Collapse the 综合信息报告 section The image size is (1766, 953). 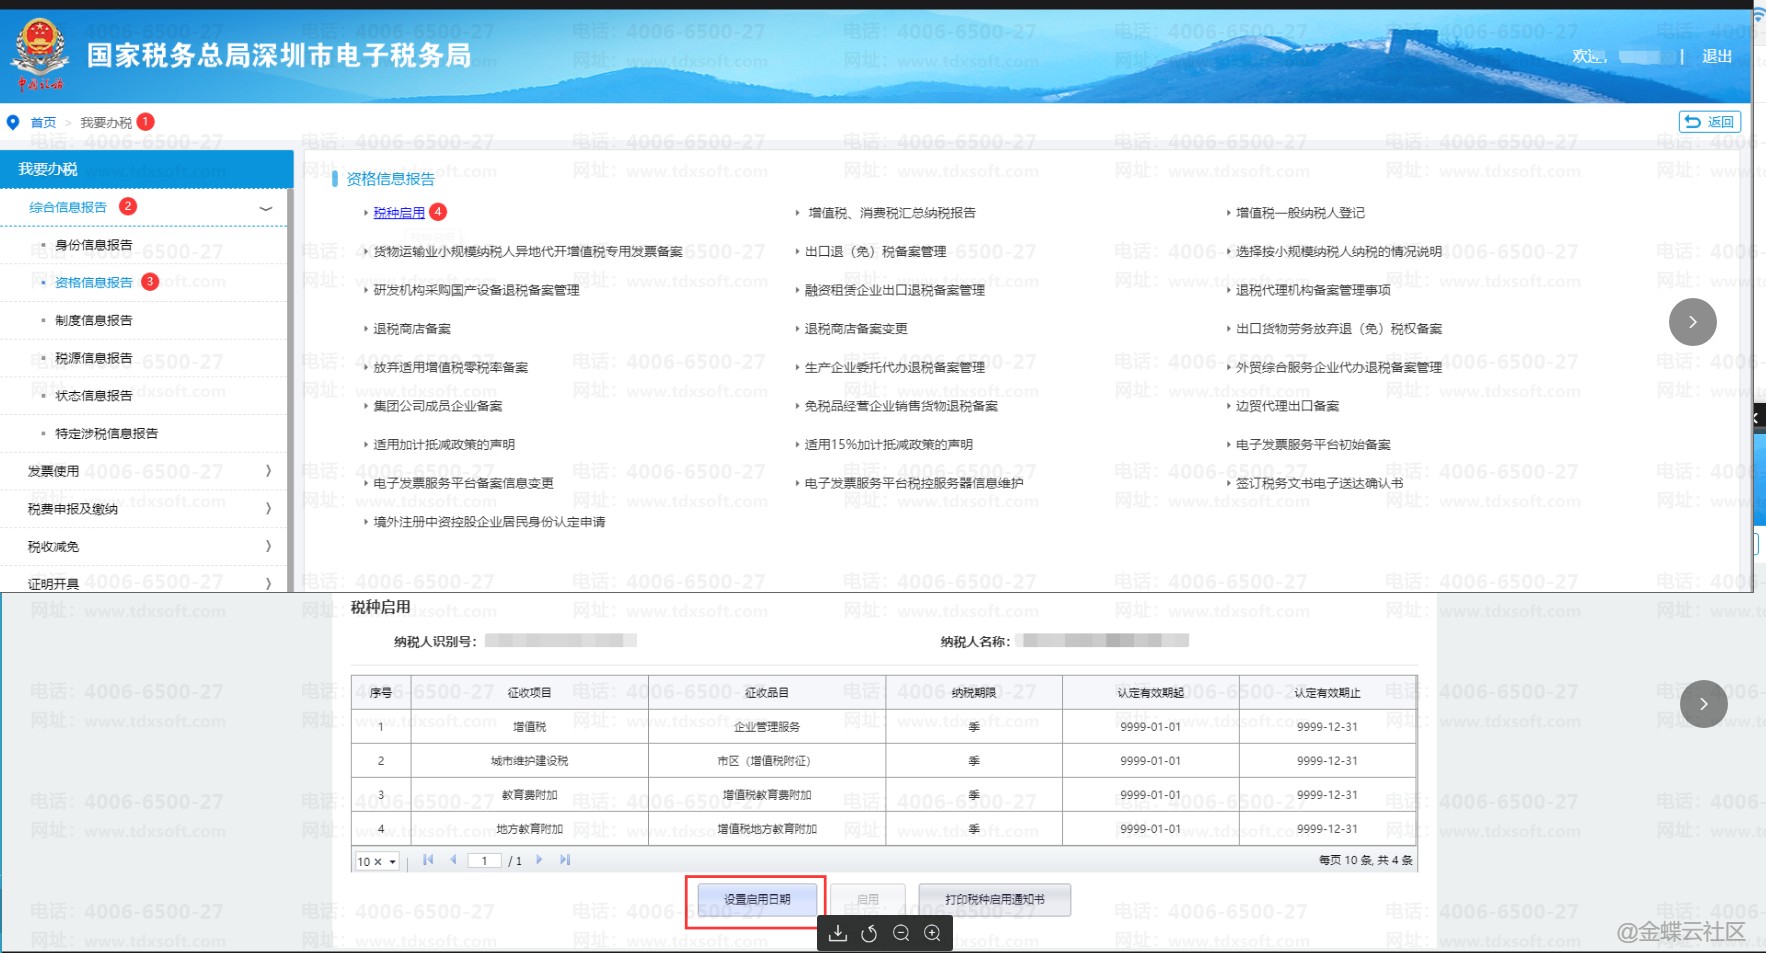point(266,208)
